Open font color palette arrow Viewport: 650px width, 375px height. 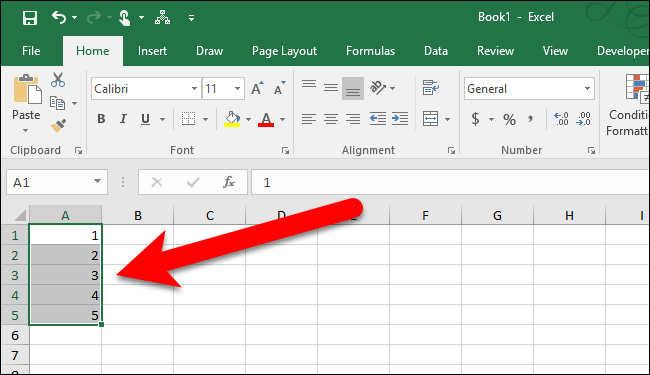tap(282, 120)
